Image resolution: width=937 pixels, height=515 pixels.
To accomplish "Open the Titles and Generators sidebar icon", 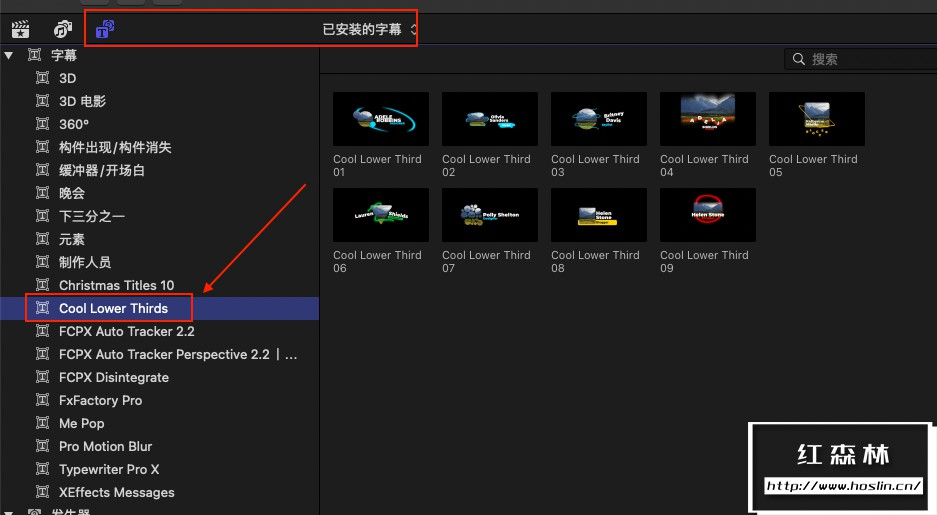I will tap(105, 29).
